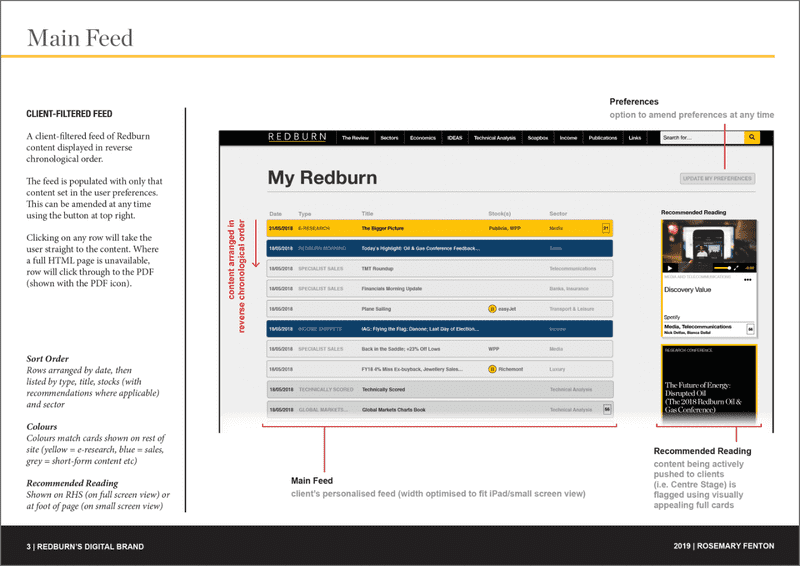Click the Redburn logo in the nav bar
This screenshot has width=800, height=566.
[297, 137]
